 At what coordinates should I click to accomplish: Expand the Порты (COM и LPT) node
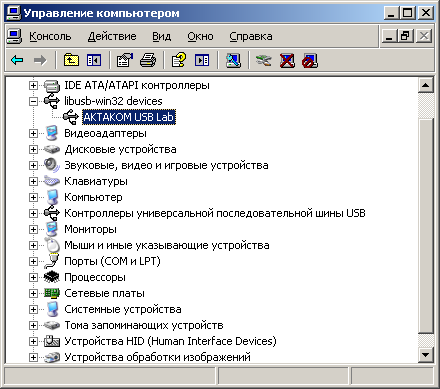tap(33, 261)
